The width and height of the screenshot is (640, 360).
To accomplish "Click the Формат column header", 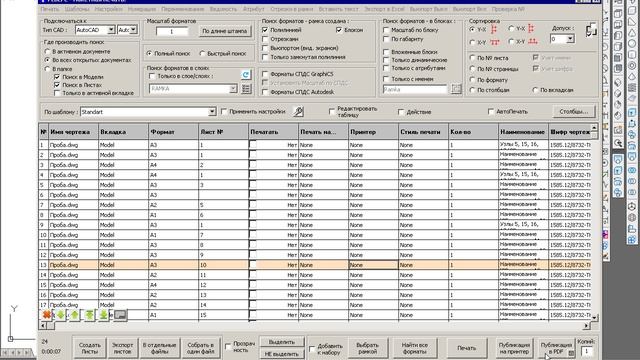I will [x=173, y=132].
